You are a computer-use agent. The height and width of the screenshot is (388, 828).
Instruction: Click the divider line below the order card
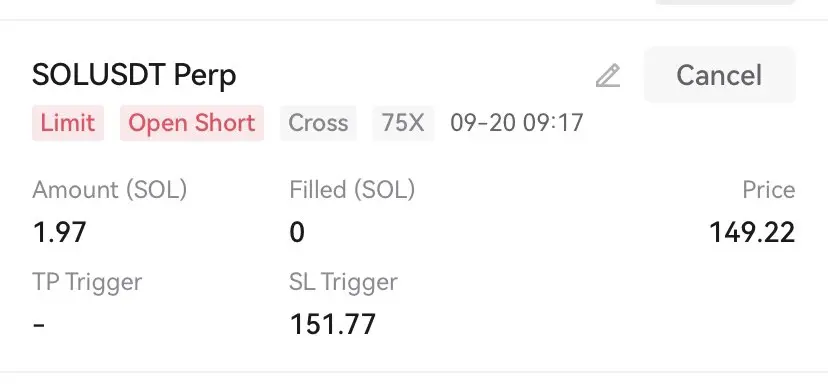414,372
